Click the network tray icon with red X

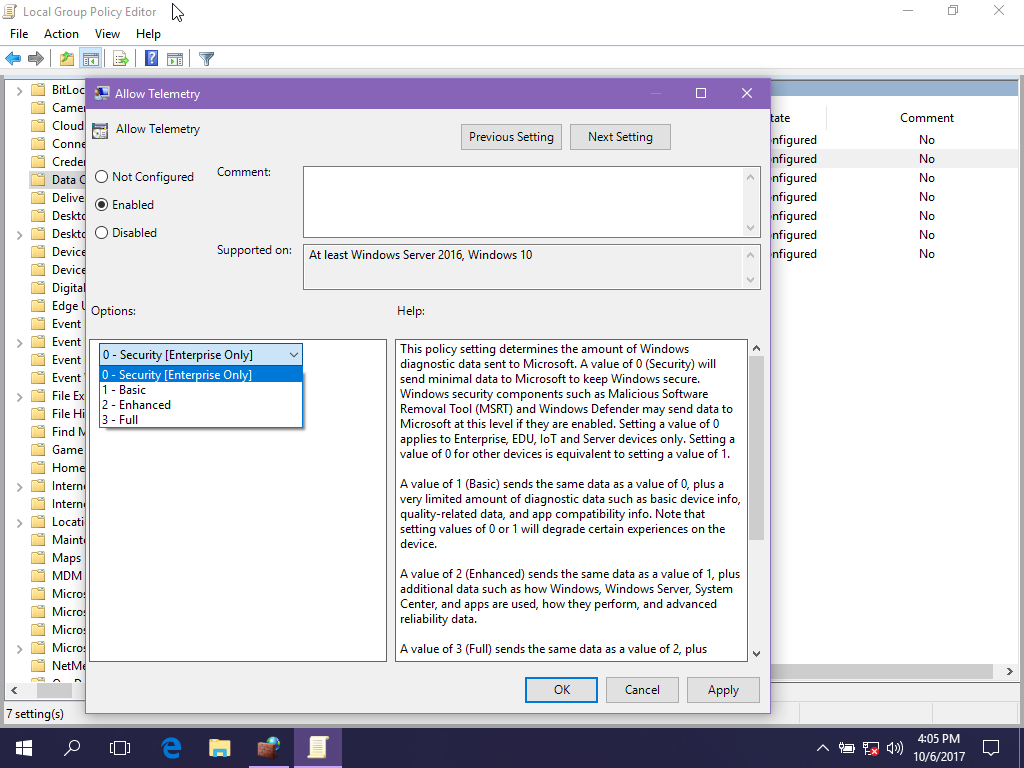pos(871,748)
